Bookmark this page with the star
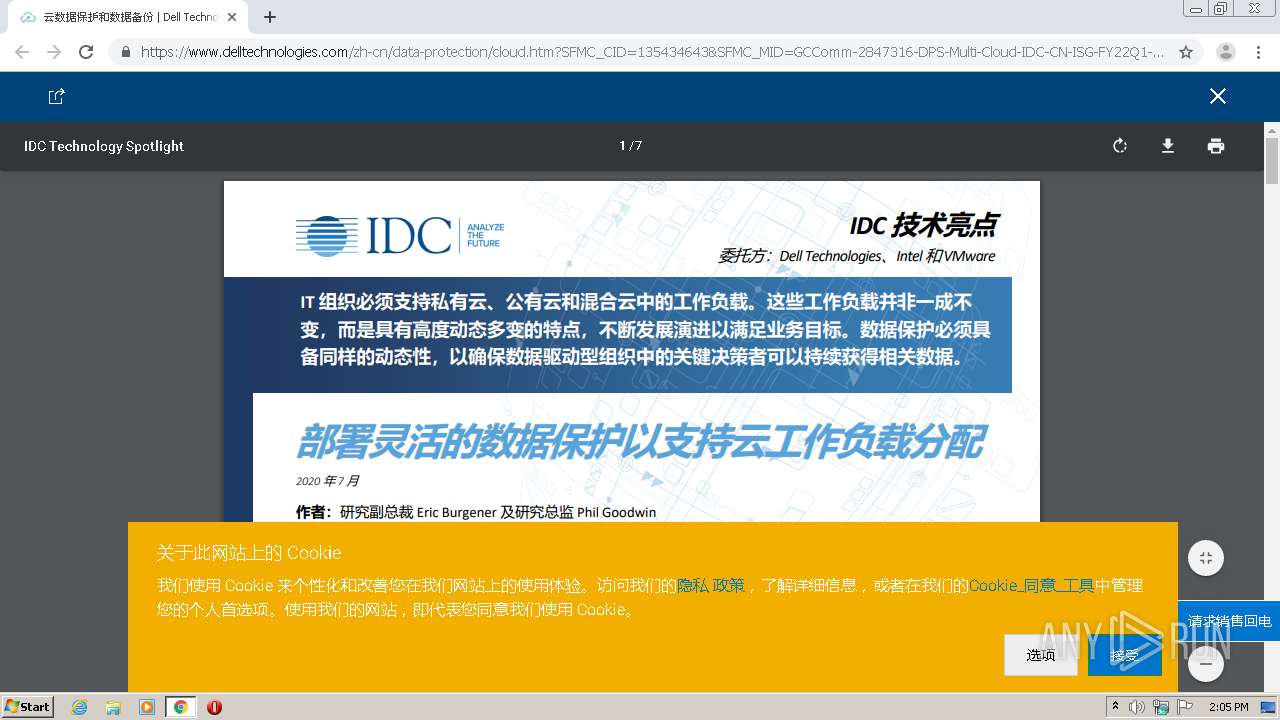This screenshot has height=720, width=1280. click(x=1186, y=52)
